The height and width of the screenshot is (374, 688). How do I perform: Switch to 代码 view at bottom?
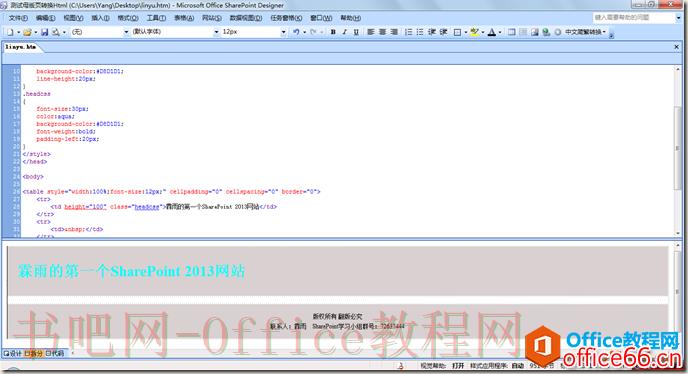tap(55, 353)
